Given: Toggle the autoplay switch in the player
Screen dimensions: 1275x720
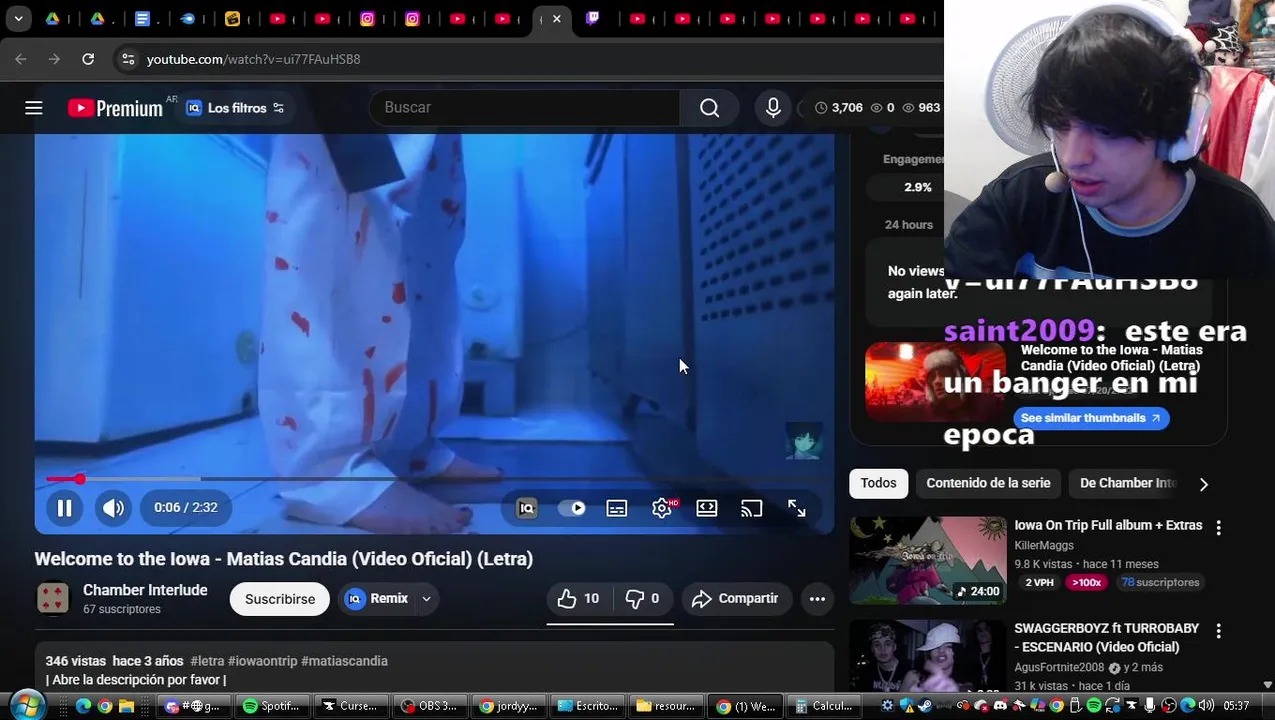Looking at the screenshot, I should pyautogui.click(x=572, y=508).
